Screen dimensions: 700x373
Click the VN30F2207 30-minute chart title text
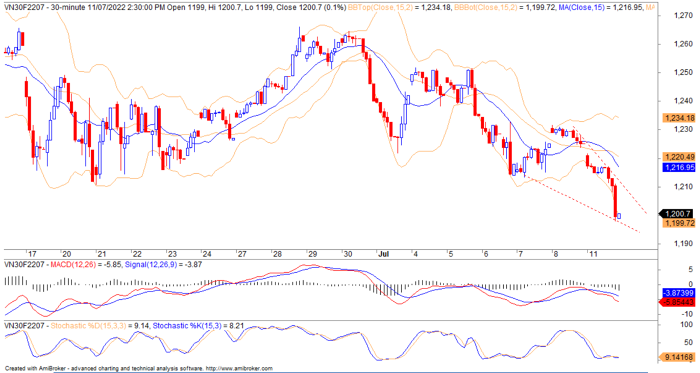tap(175, 7)
